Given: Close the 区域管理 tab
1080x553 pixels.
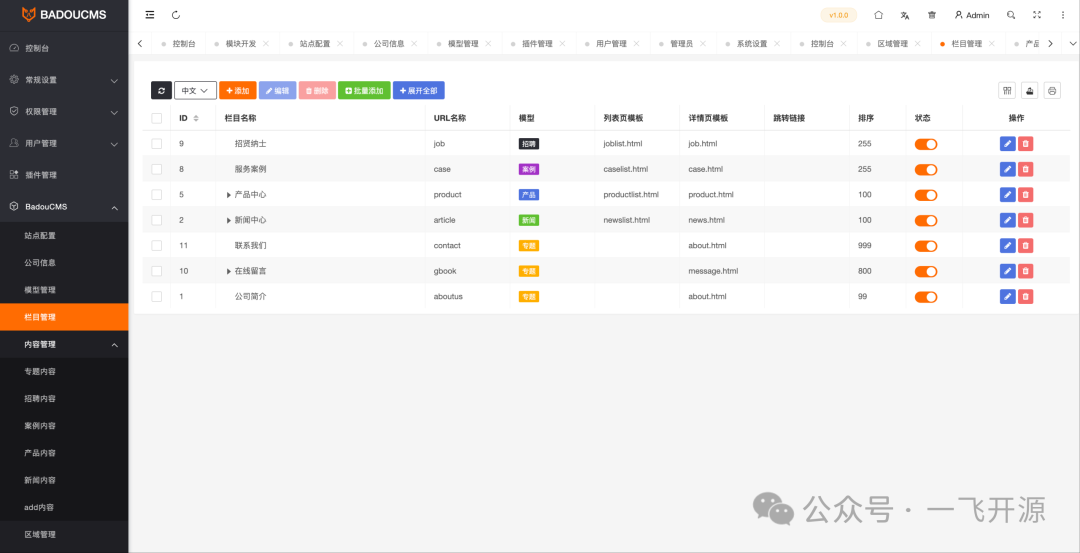Looking at the screenshot, I should [917, 43].
